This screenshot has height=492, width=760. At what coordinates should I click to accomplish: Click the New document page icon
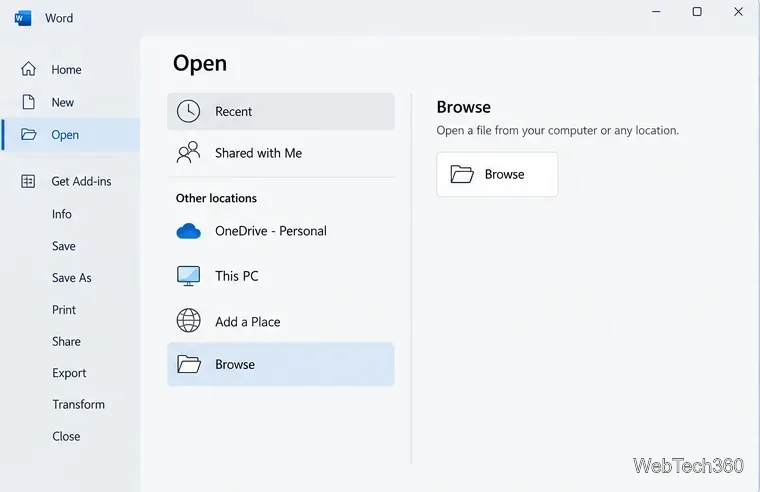29,102
